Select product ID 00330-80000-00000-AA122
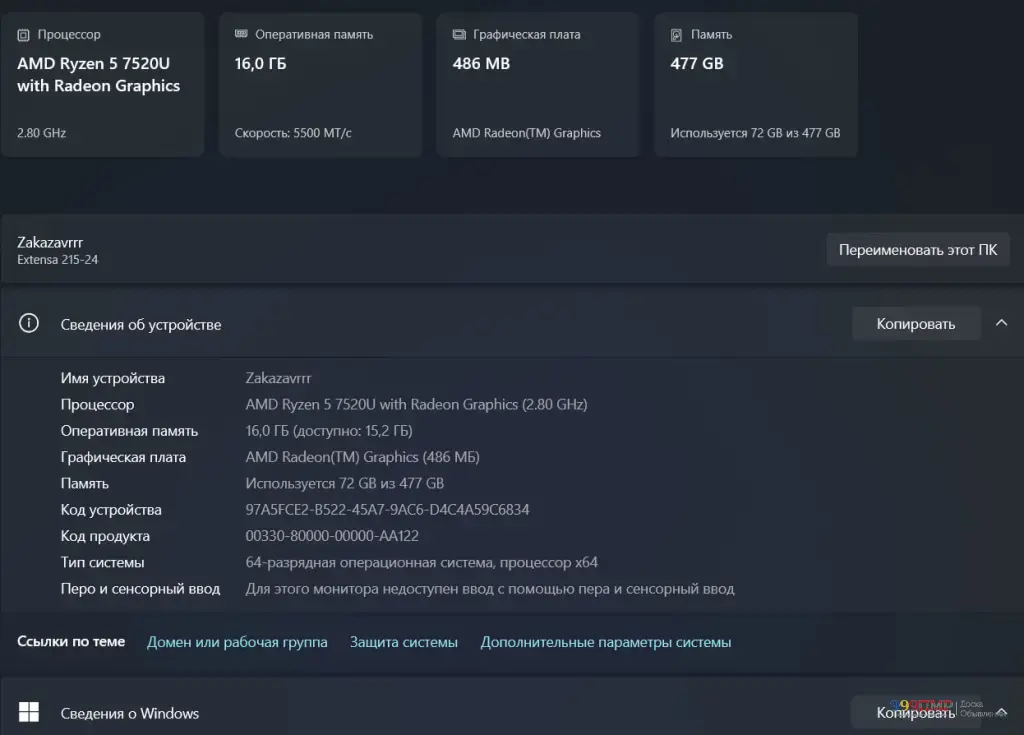This screenshot has width=1024, height=735. click(332, 536)
